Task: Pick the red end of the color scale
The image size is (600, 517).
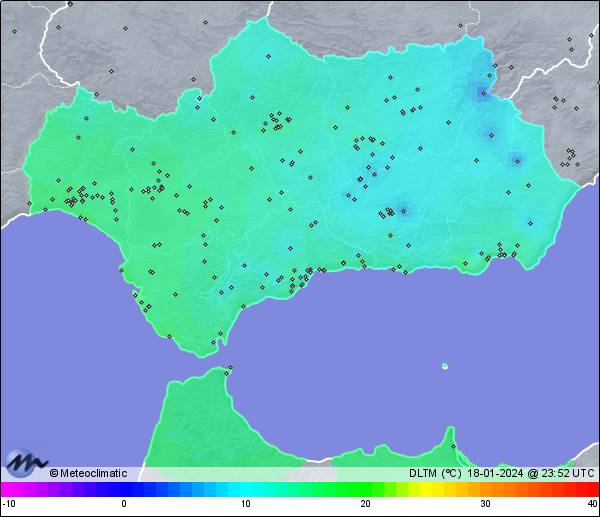Action: click(x=591, y=489)
